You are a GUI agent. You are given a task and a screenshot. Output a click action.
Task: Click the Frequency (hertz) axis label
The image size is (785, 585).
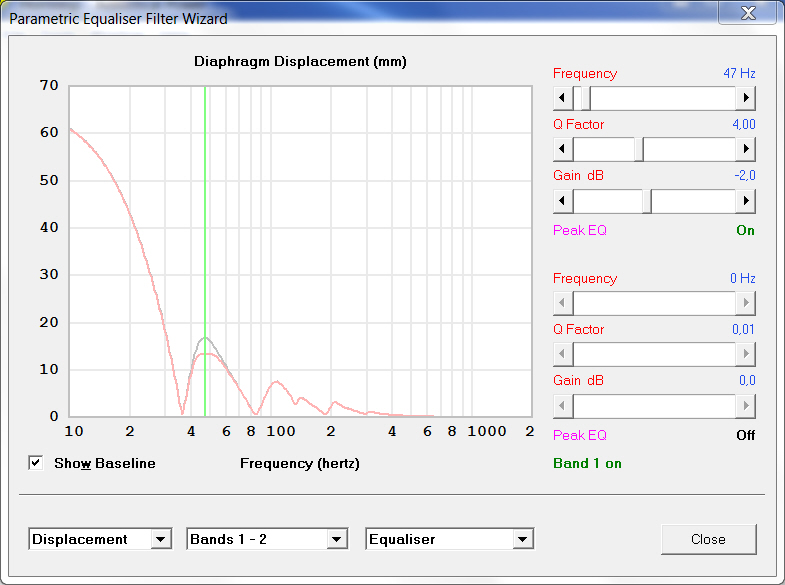(x=300, y=463)
